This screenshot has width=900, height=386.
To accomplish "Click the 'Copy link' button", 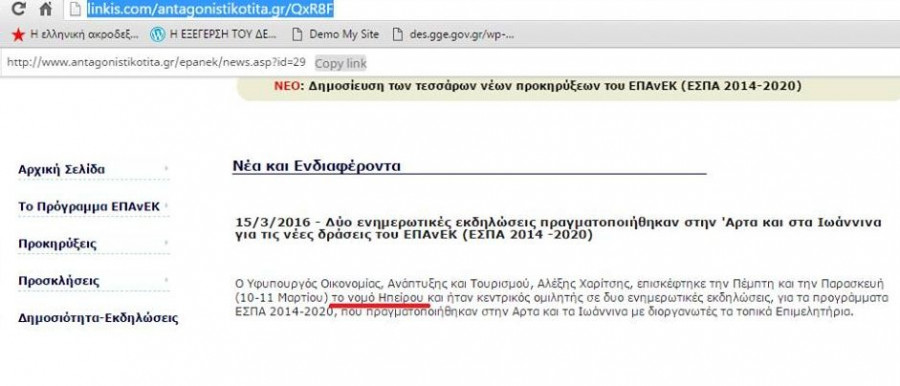I will 340,63.
